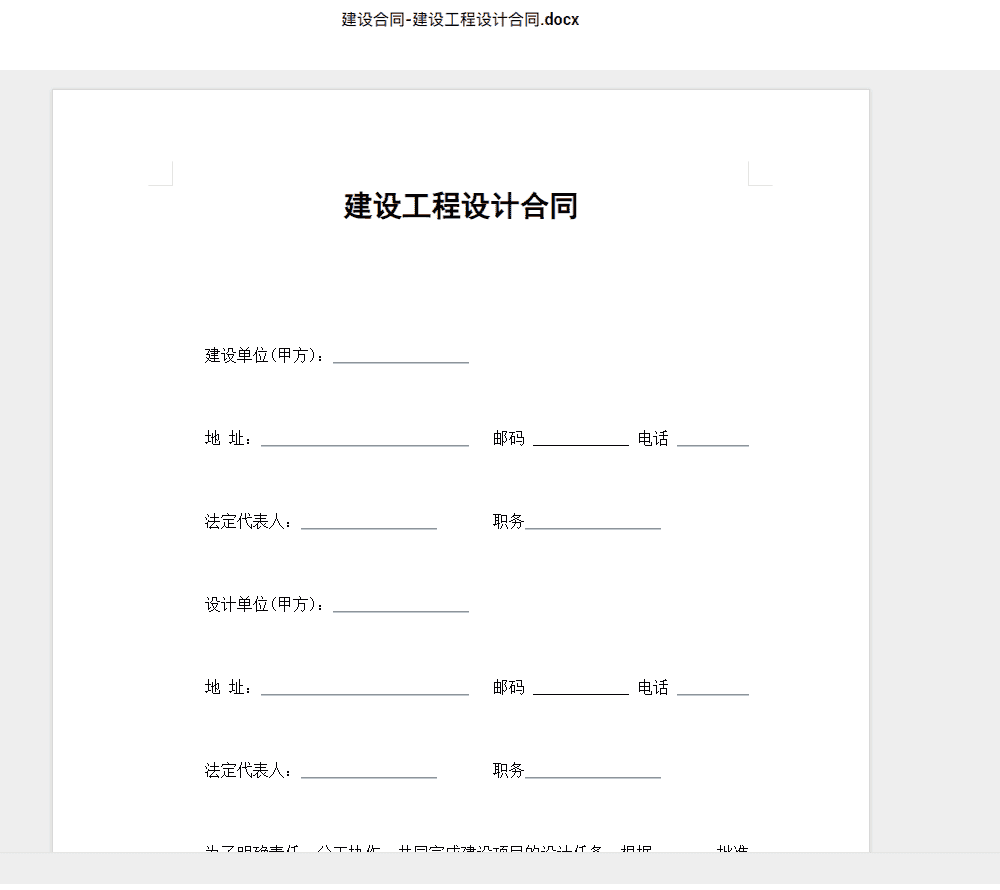Viewport: 1000px width, 890px height.
Task: Click the file name 建设合同-建设工程设计合同.docx
Action: 460,20
